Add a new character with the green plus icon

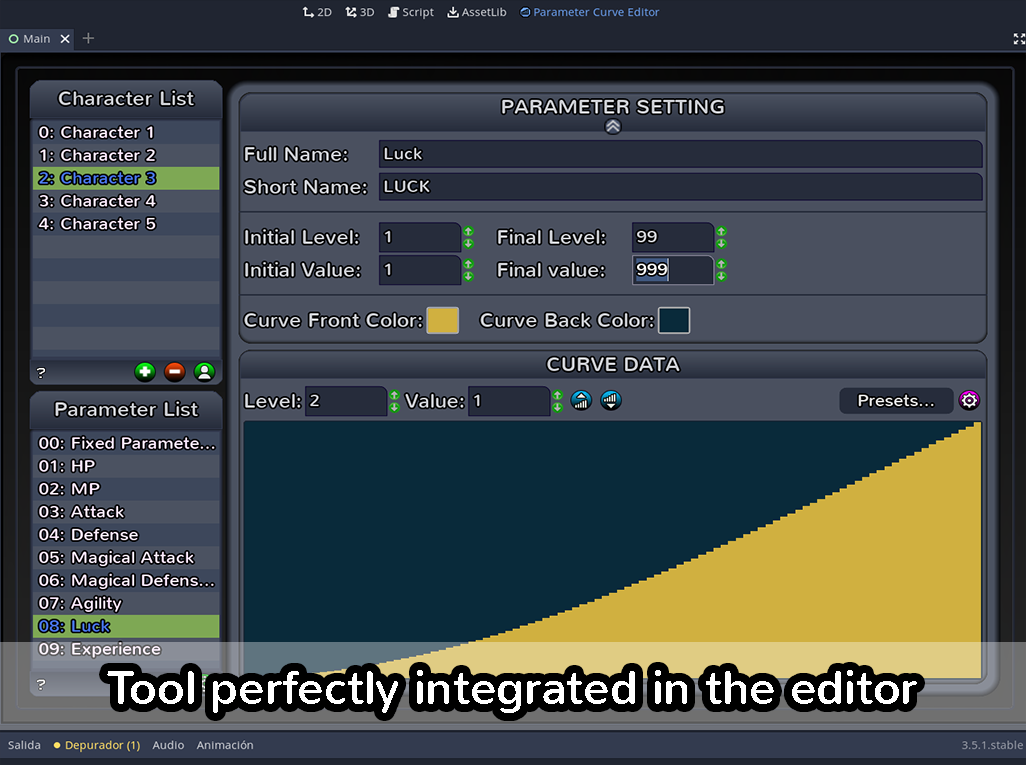145,372
